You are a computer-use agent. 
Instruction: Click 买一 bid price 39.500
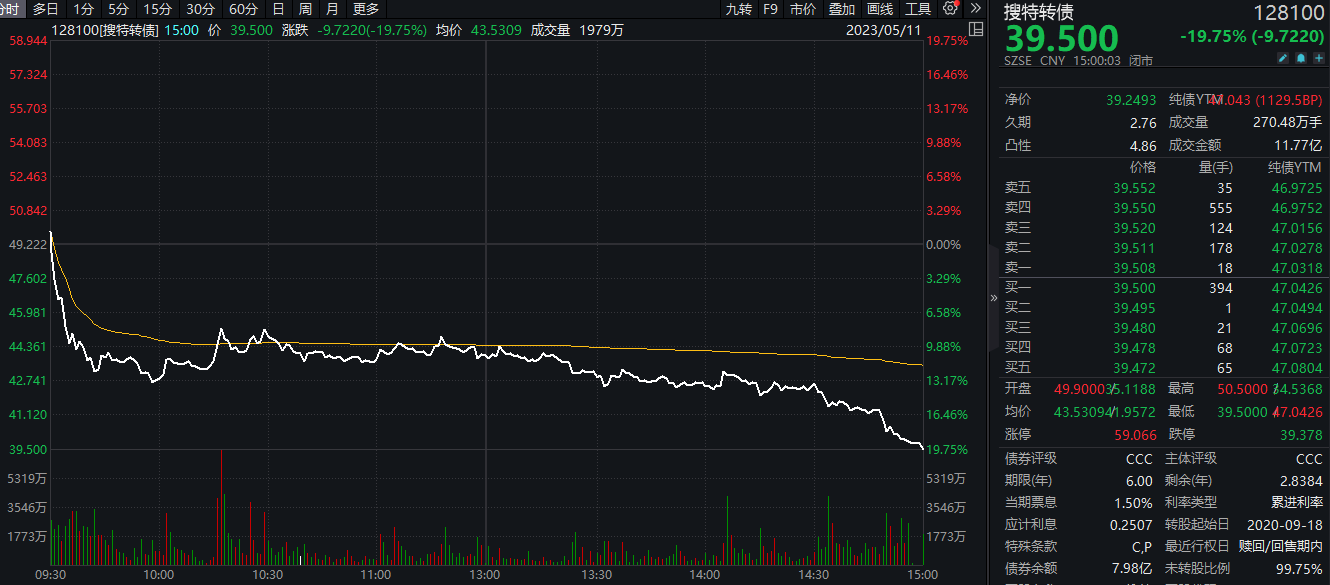click(x=1134, y=288)
